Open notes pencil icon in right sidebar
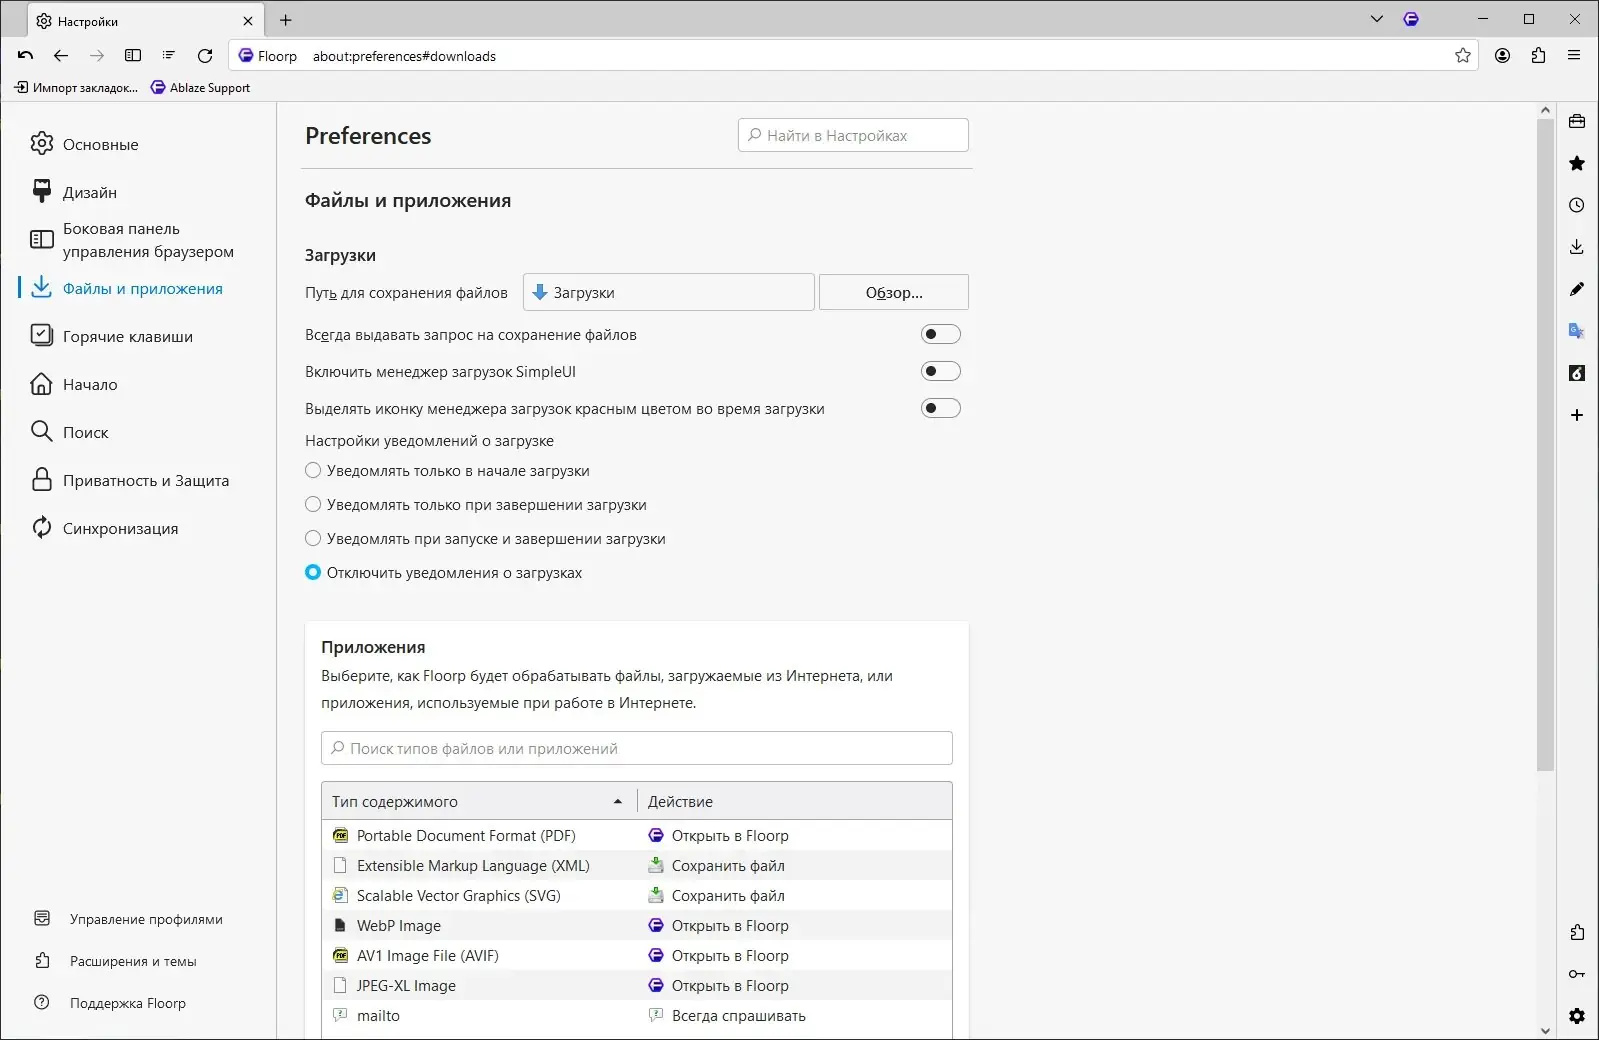The image size is (1599, 1040). (x=1577, y=289)
